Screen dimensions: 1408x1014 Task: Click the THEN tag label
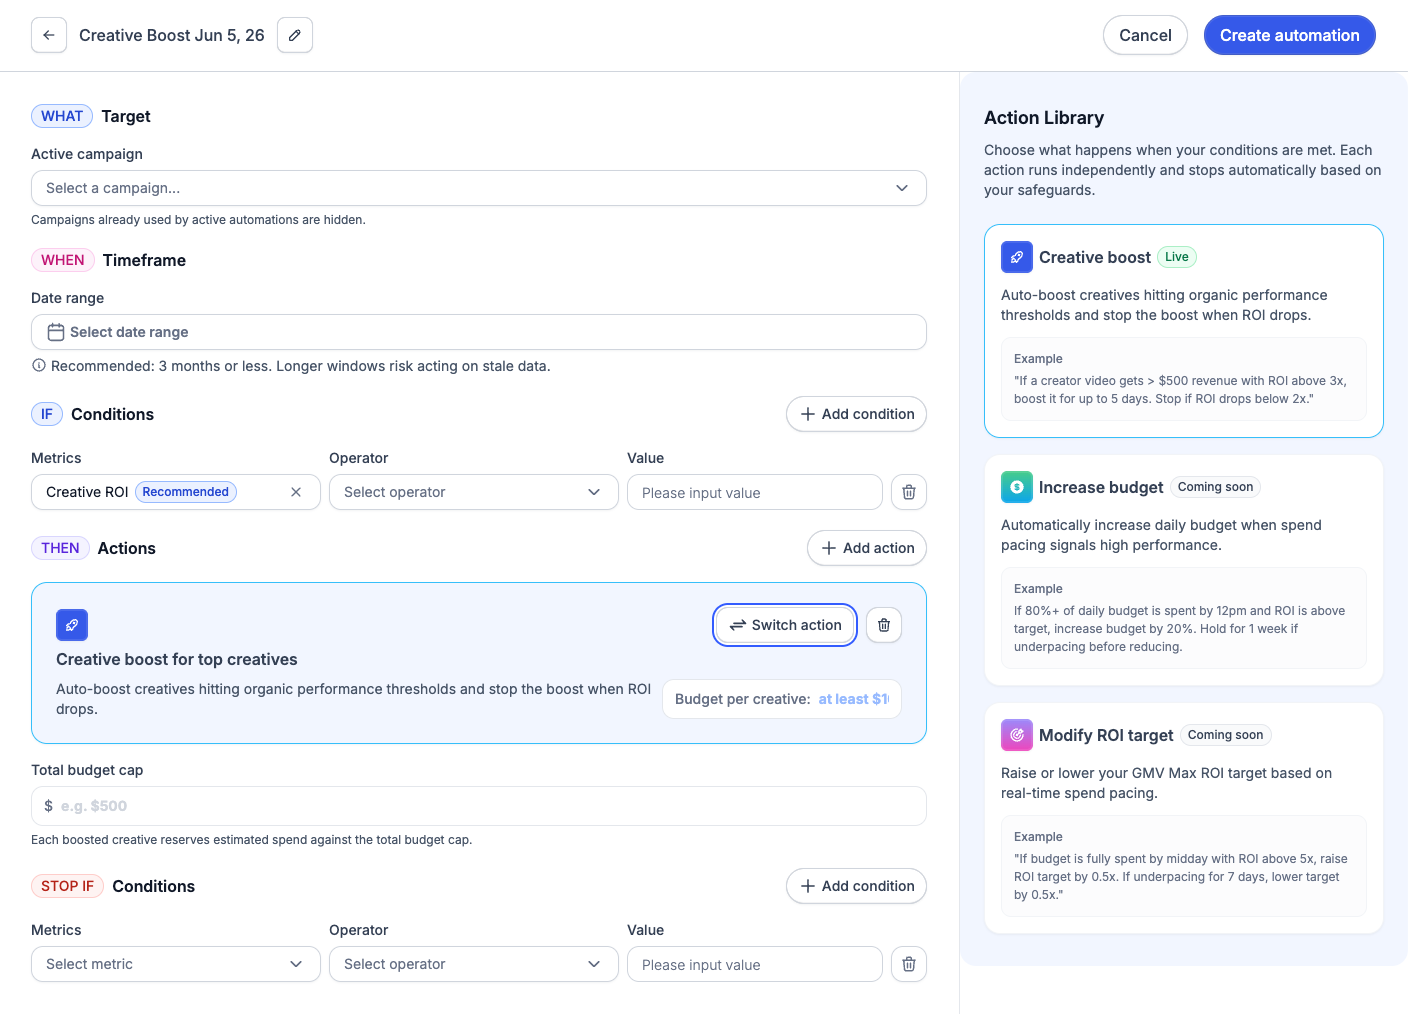(60, 548)
